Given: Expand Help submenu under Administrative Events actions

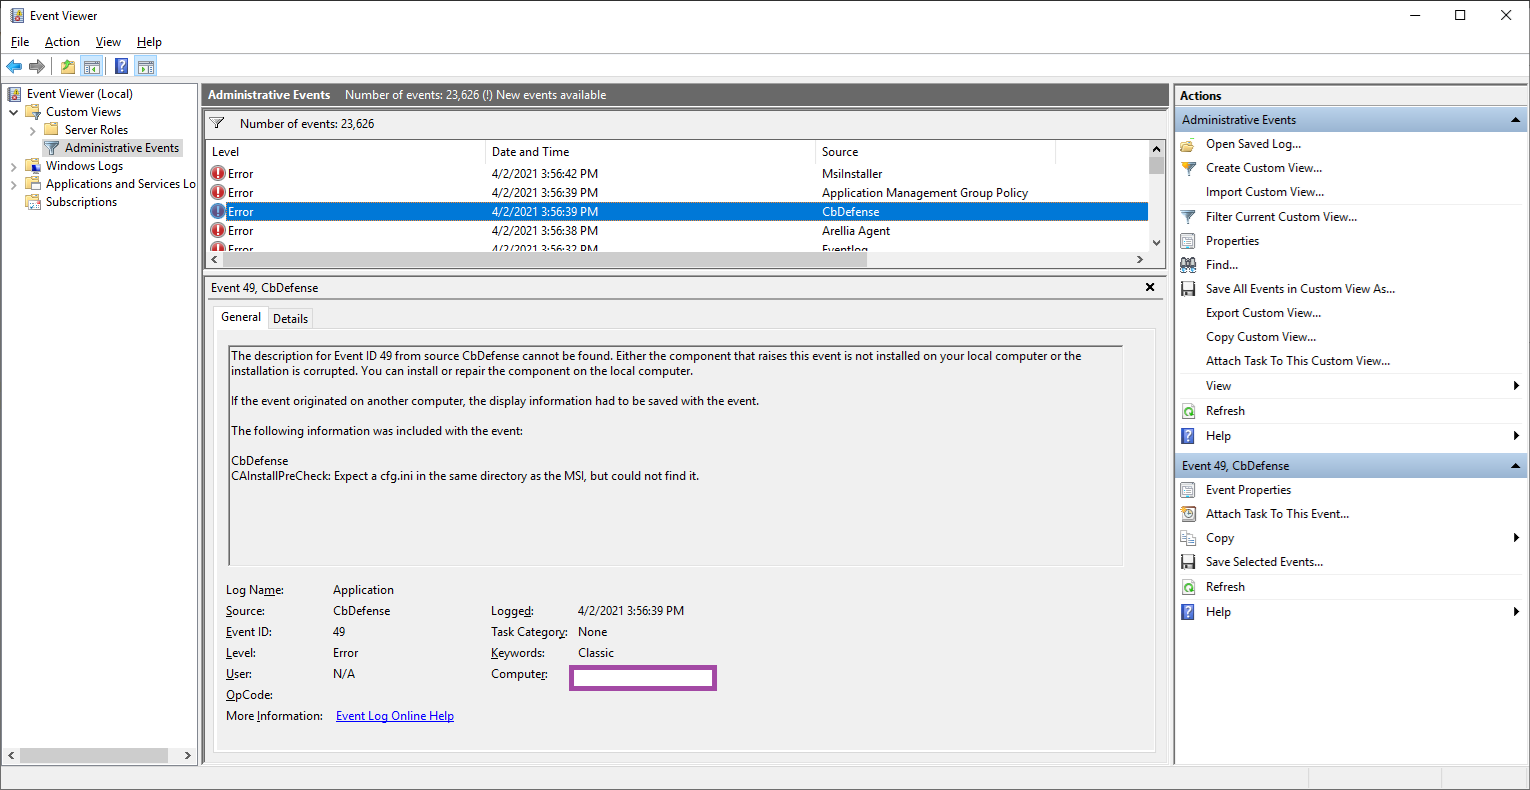Looking at the screenshot, I should point(1516,436).
